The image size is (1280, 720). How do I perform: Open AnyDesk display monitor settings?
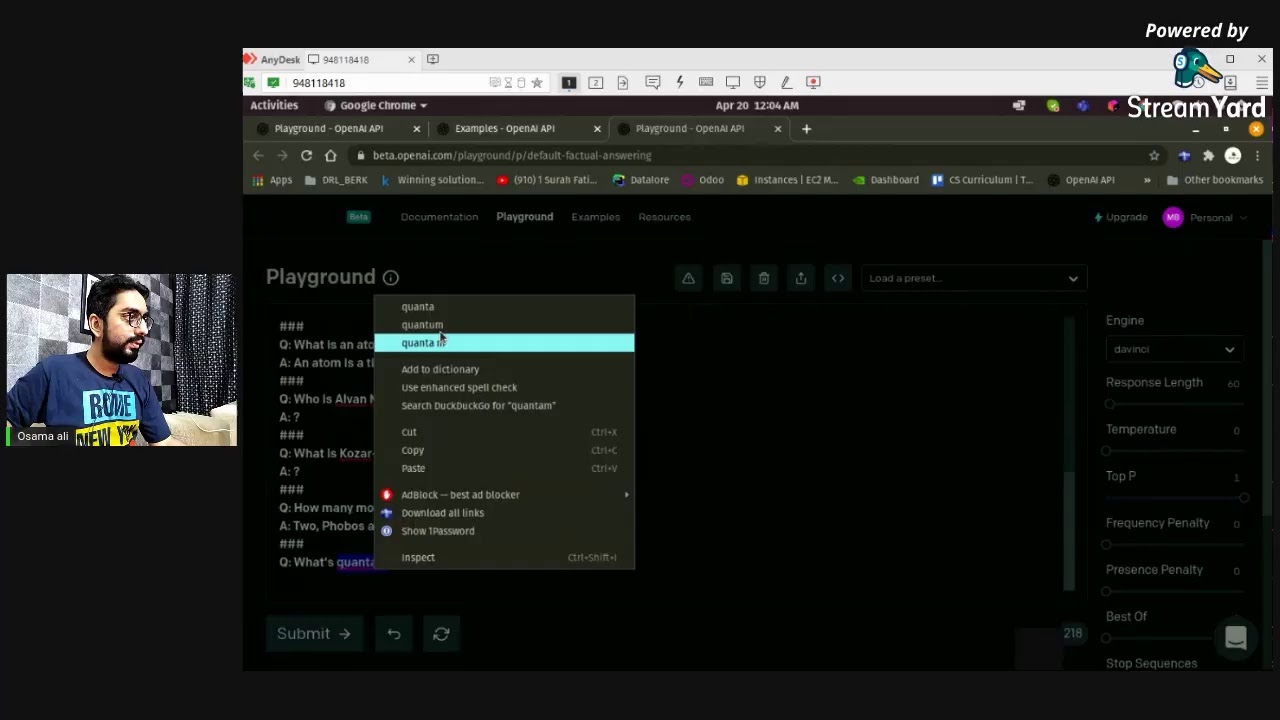click(x=733, y=82)
